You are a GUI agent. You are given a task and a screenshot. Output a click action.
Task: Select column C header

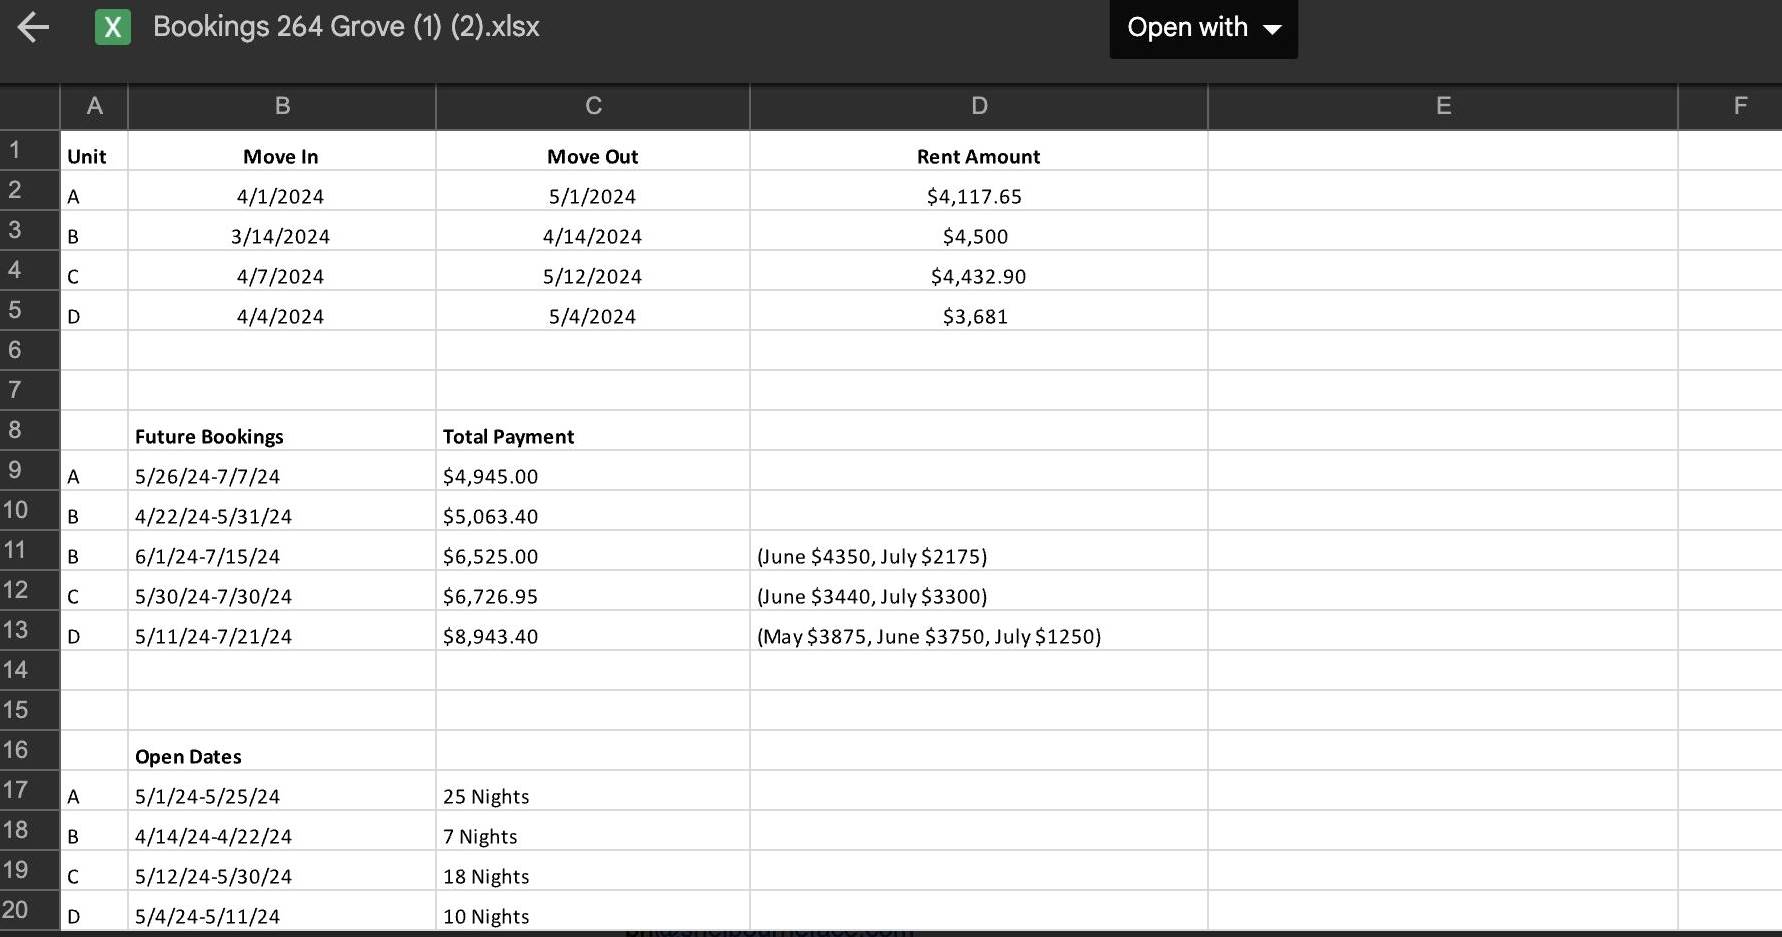tap(593, 106)
